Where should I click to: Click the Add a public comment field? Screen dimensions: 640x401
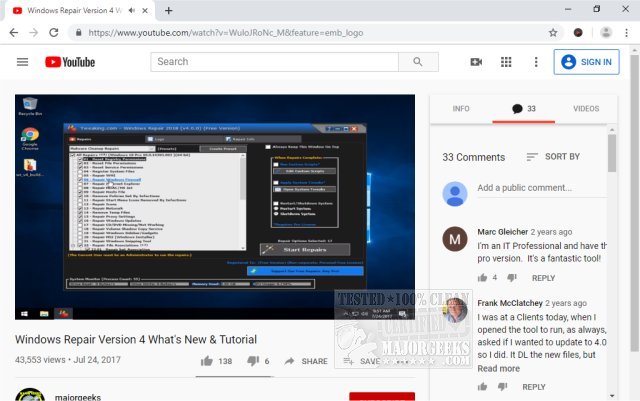point(541,188)
